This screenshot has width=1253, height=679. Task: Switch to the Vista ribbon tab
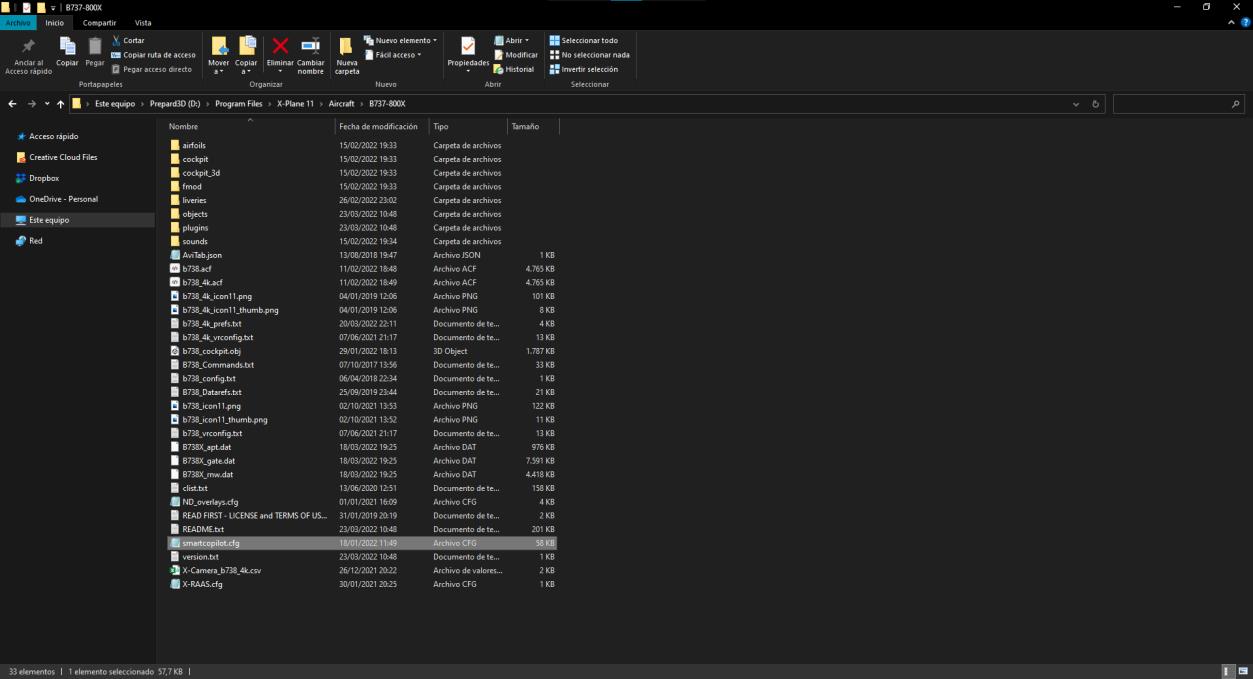point(143,23)
